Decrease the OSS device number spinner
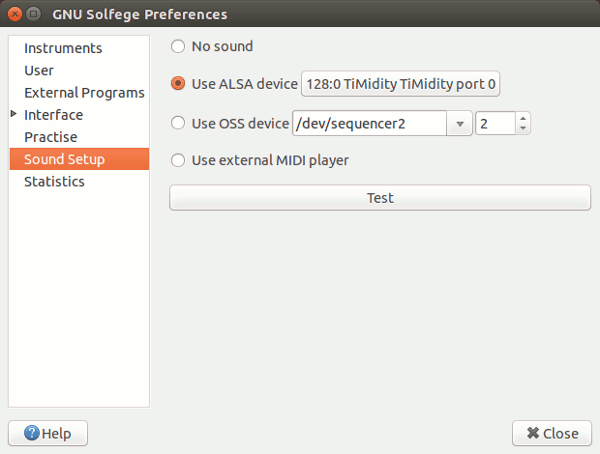The width and height of the screenshot is (600, 454). [523, 129]
